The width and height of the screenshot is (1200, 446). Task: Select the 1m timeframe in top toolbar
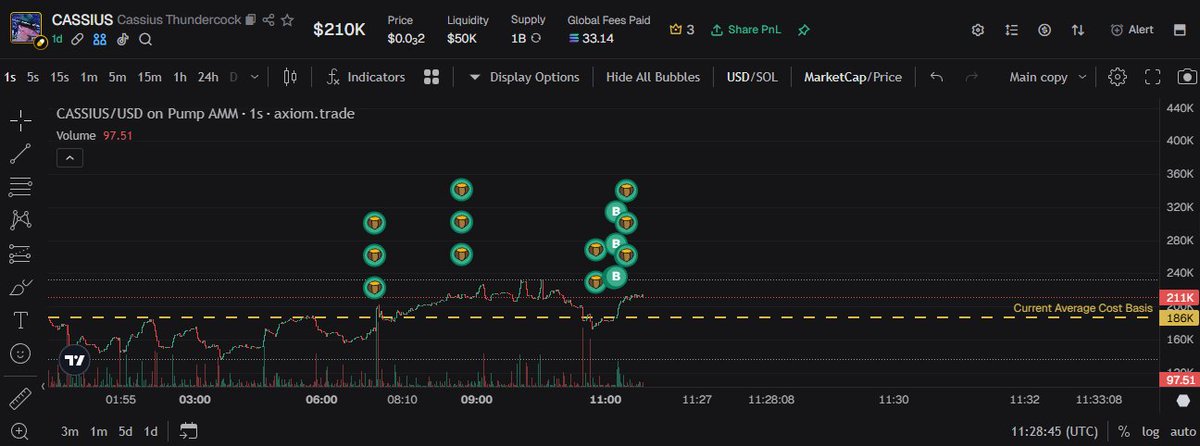point(89,77)
